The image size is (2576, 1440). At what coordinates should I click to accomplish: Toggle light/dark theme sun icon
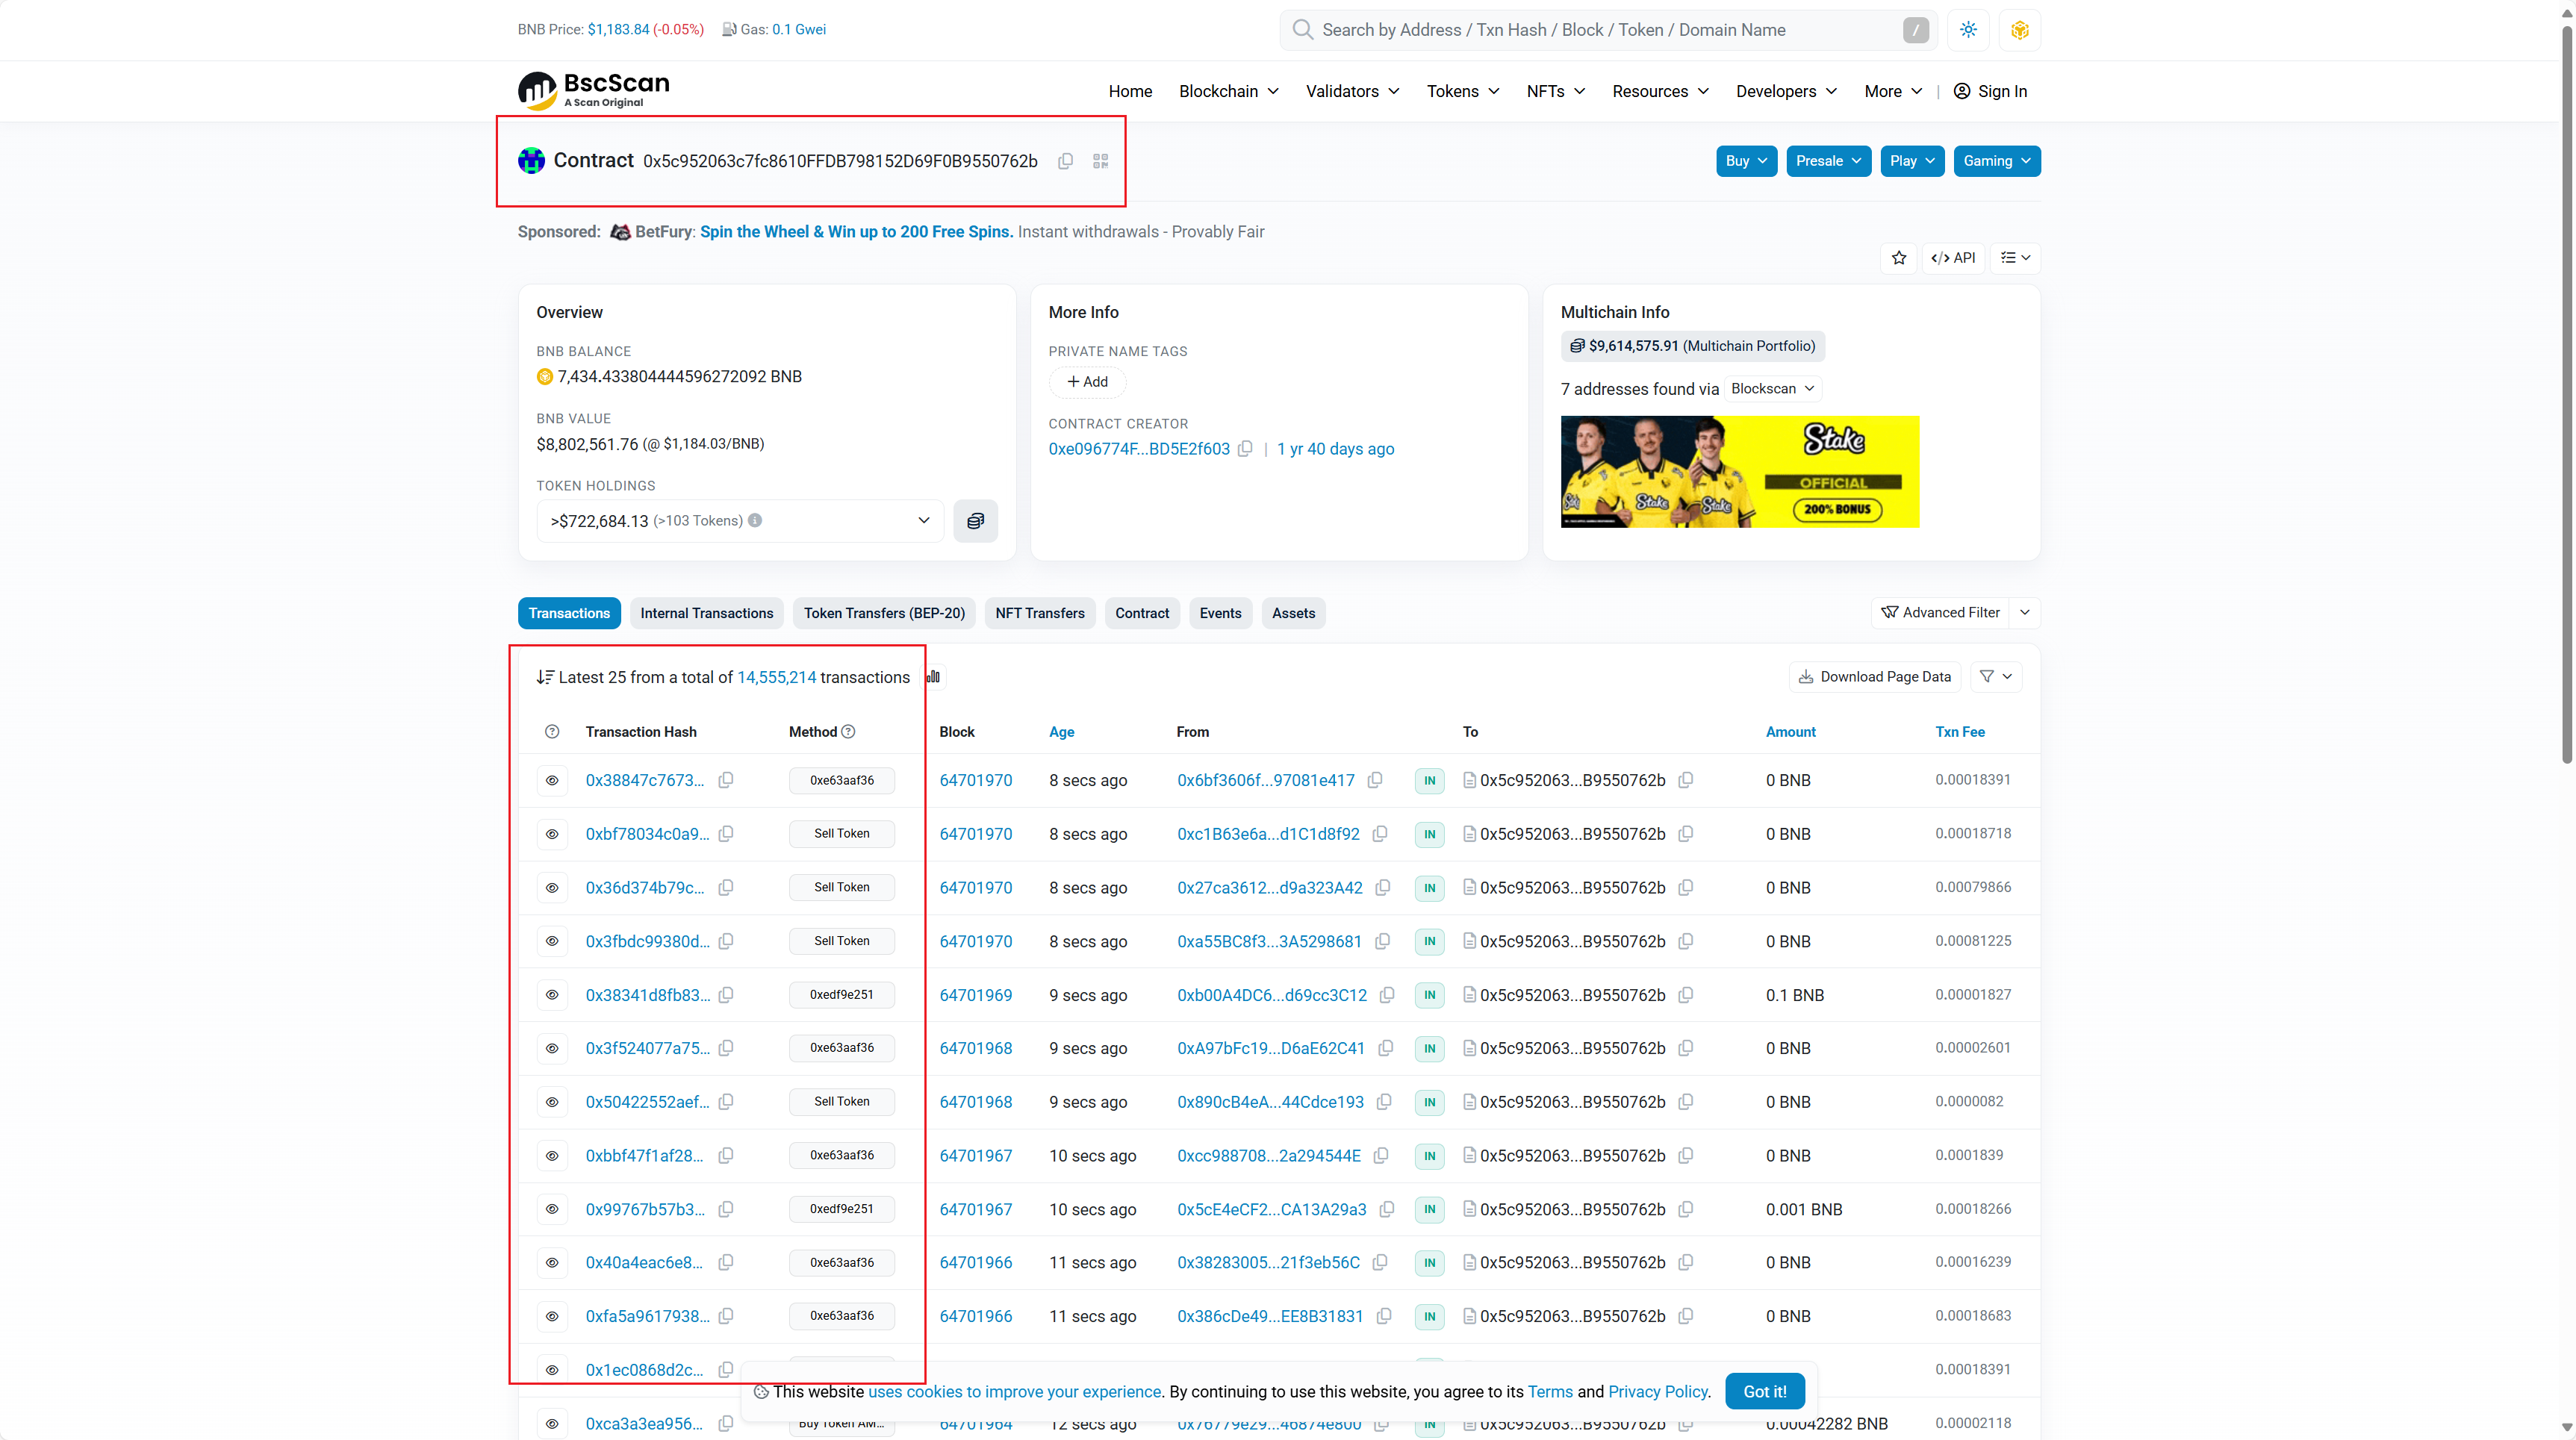(x=1968, y=30)
